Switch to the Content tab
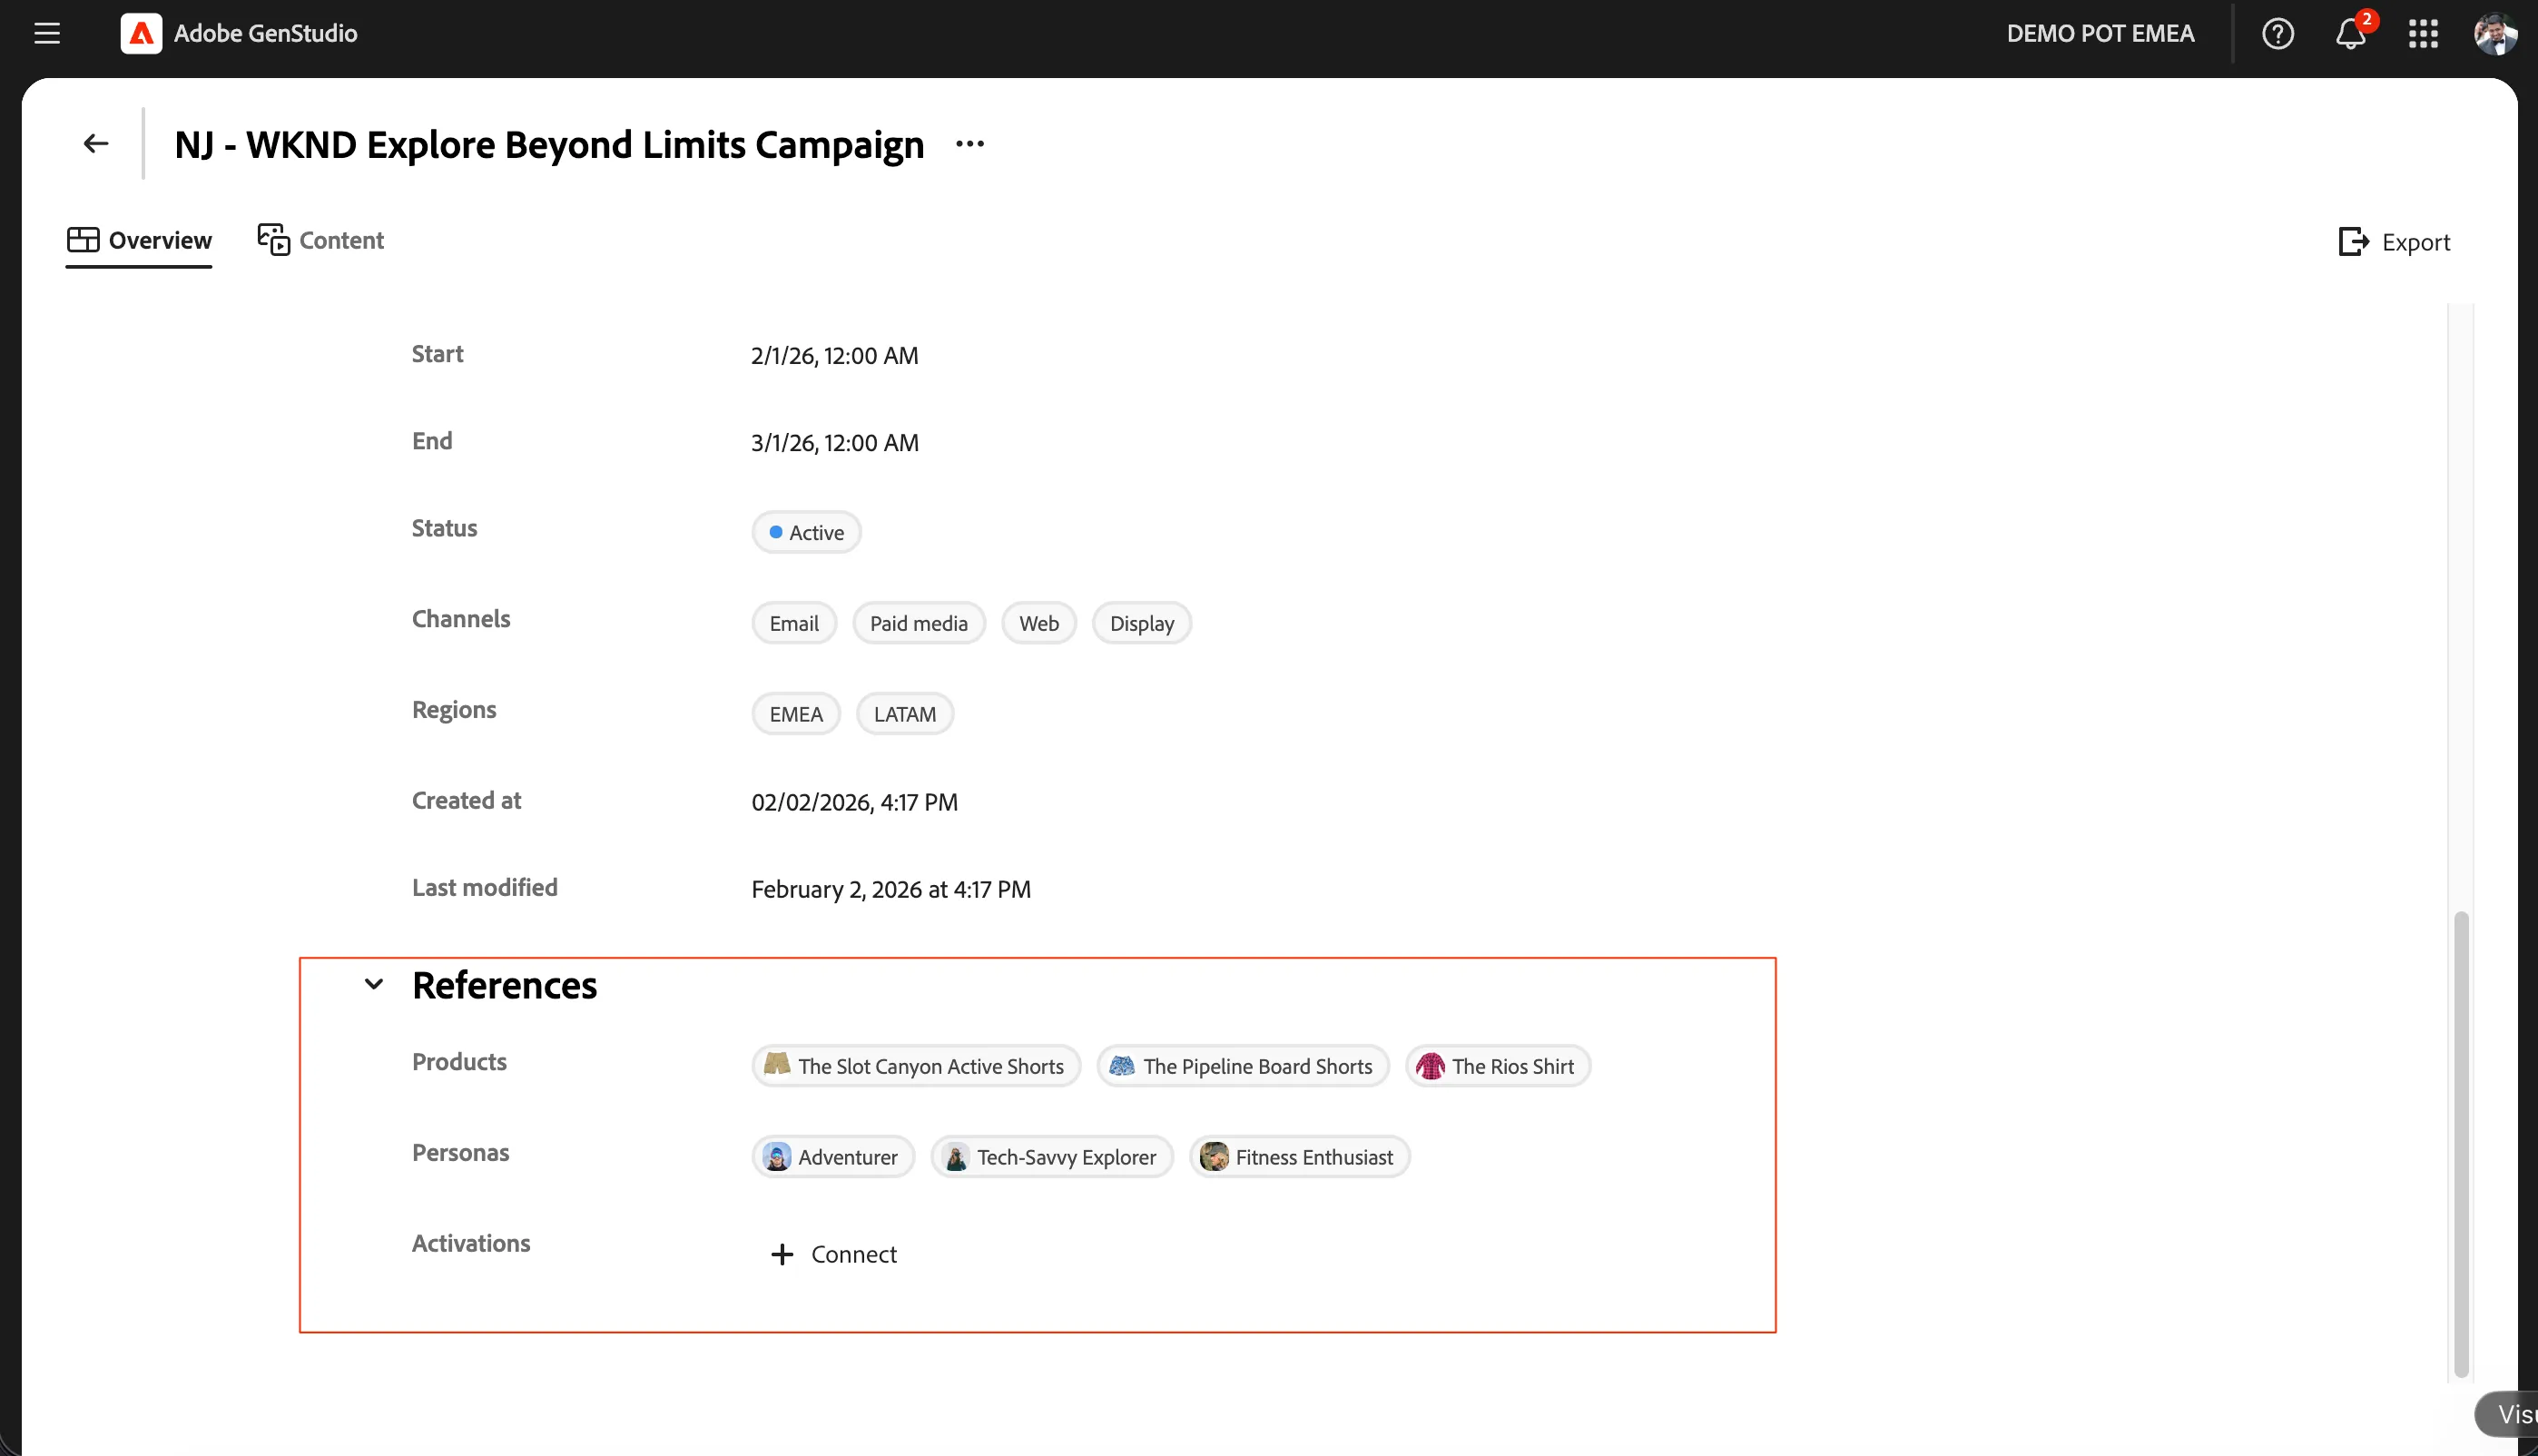 (320, 240)
